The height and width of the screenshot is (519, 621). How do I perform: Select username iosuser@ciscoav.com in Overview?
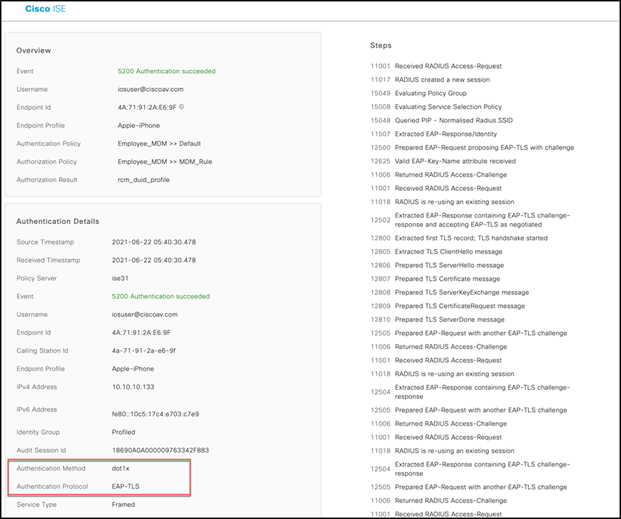click(x=150, y=90)
